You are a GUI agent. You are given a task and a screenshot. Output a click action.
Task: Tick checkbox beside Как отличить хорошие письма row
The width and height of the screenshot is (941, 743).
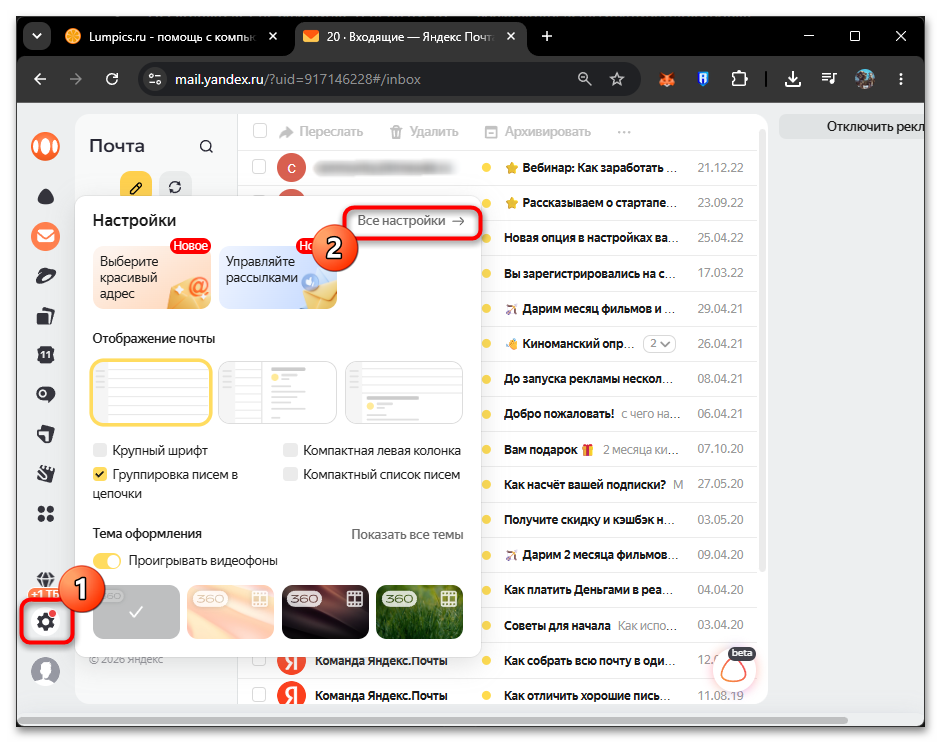[x=259, y=695]
